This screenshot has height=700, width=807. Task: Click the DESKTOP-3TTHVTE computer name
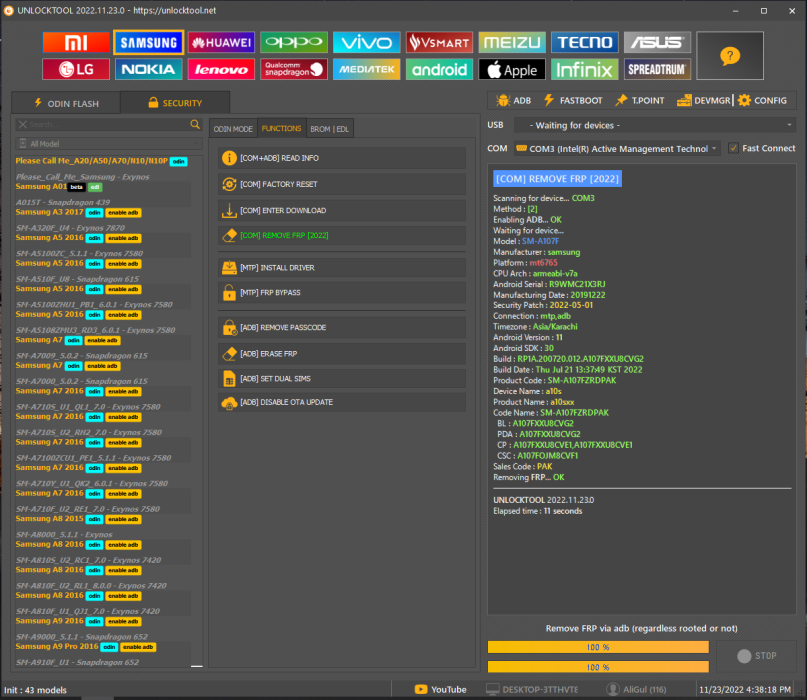click(x=532, y=689)
